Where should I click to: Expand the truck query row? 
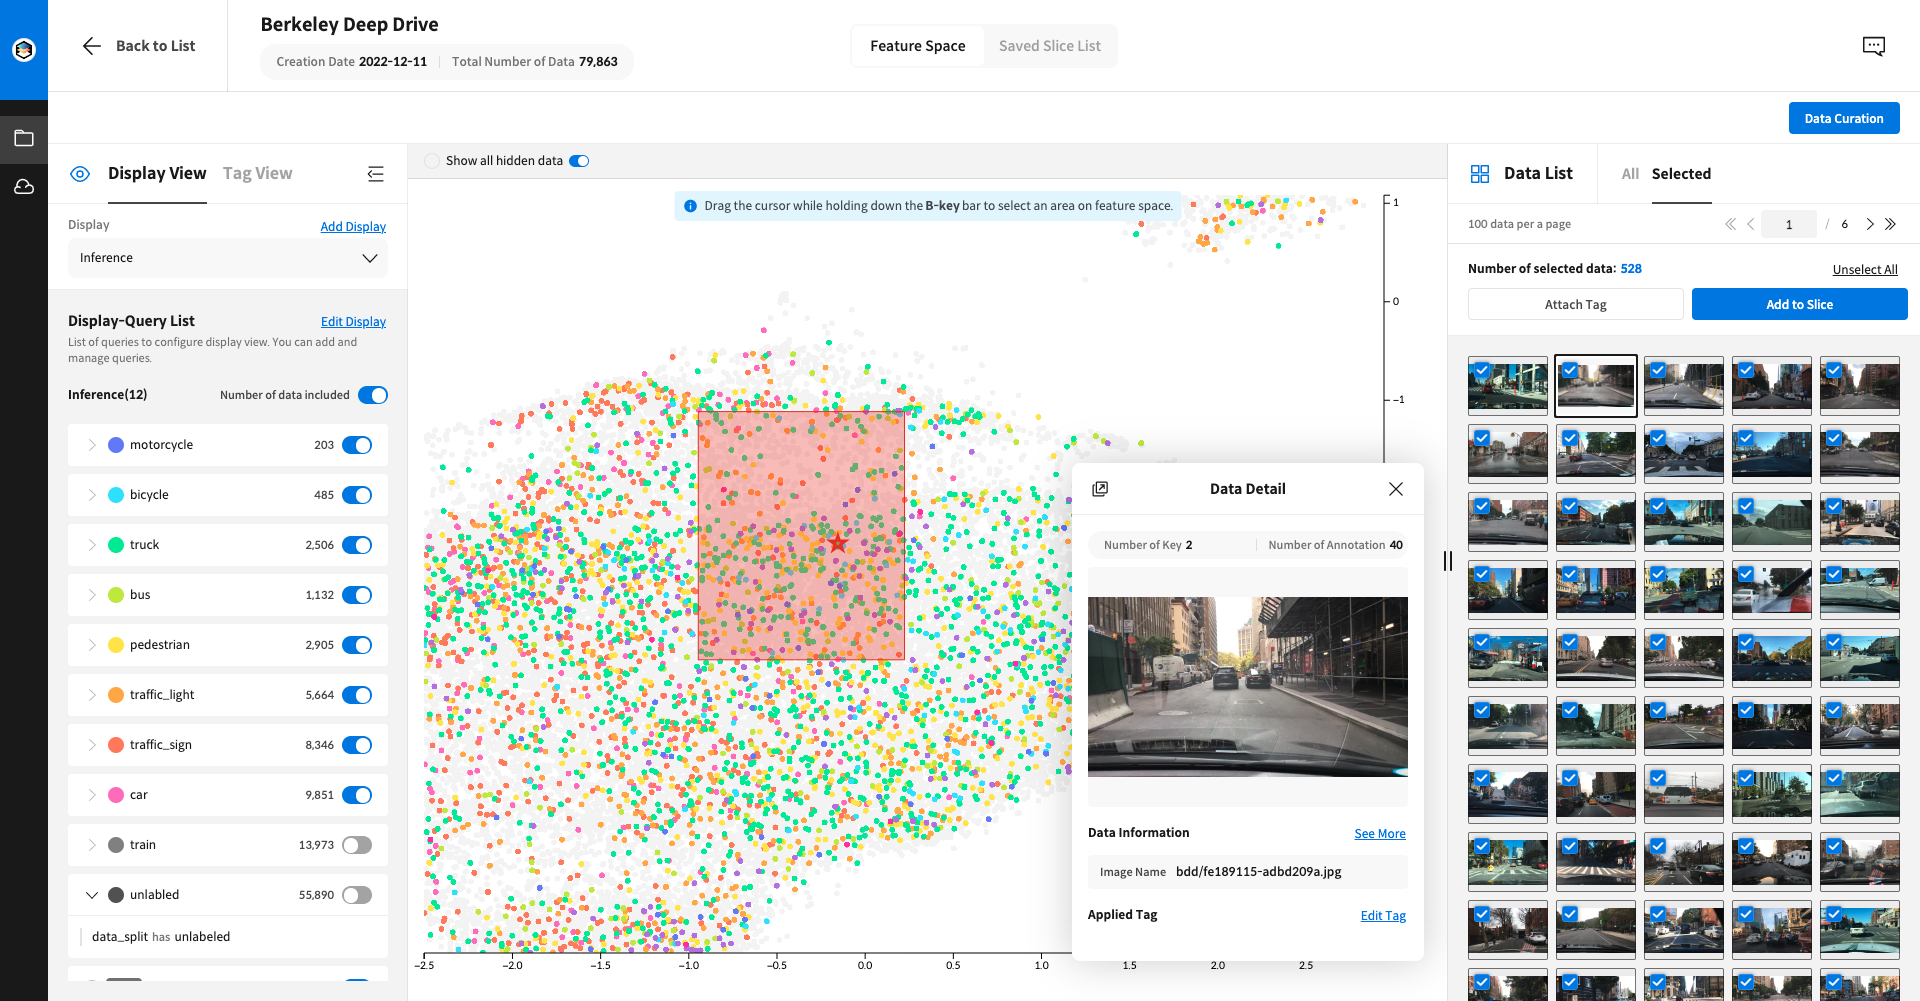tap(92, 545)
